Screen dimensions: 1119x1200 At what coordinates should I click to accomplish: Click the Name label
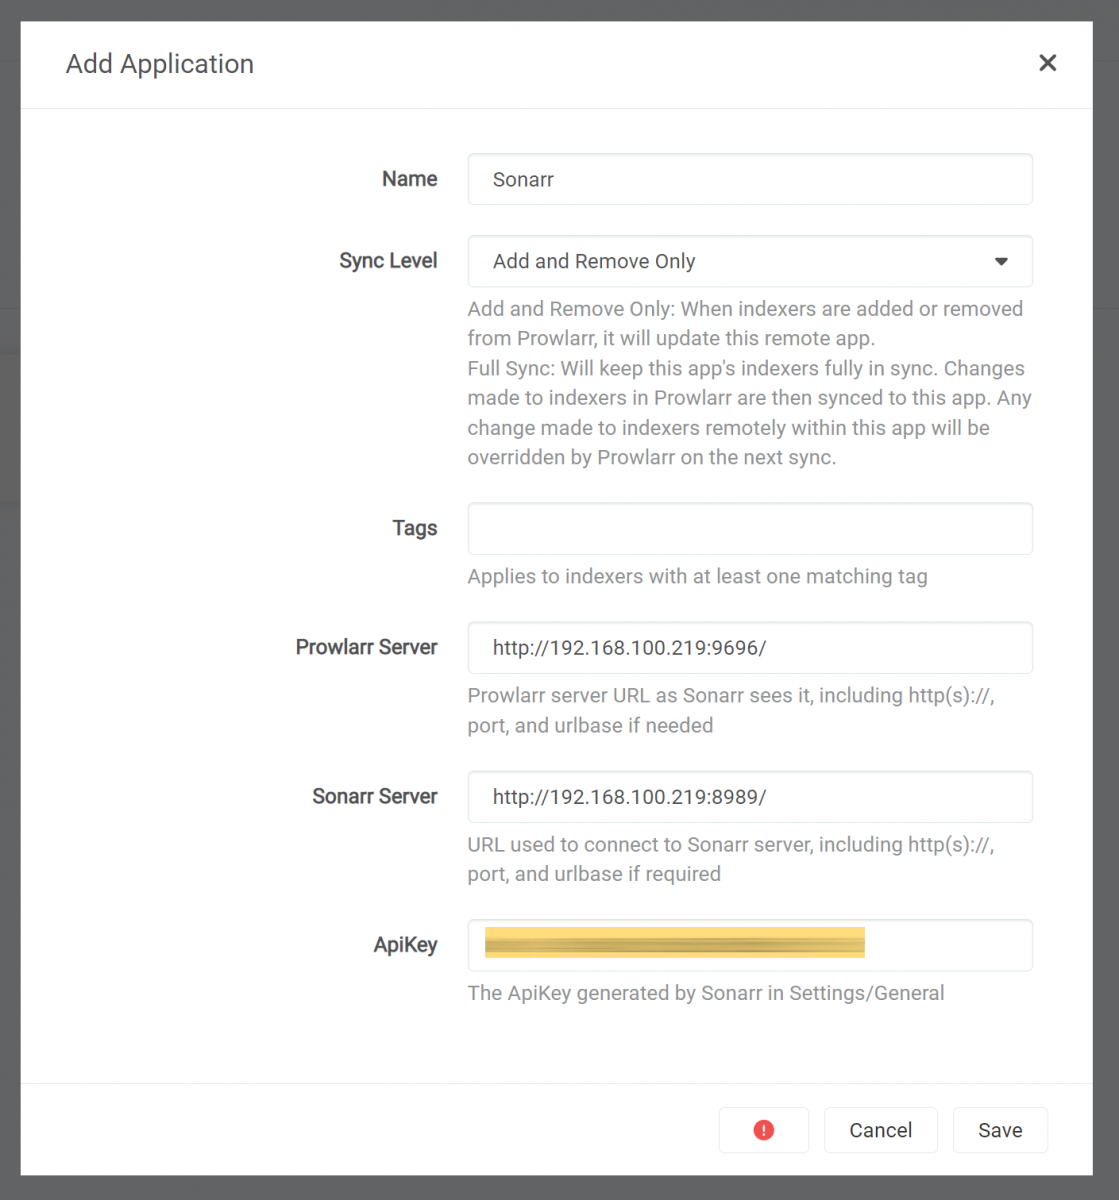coord(410,179)
